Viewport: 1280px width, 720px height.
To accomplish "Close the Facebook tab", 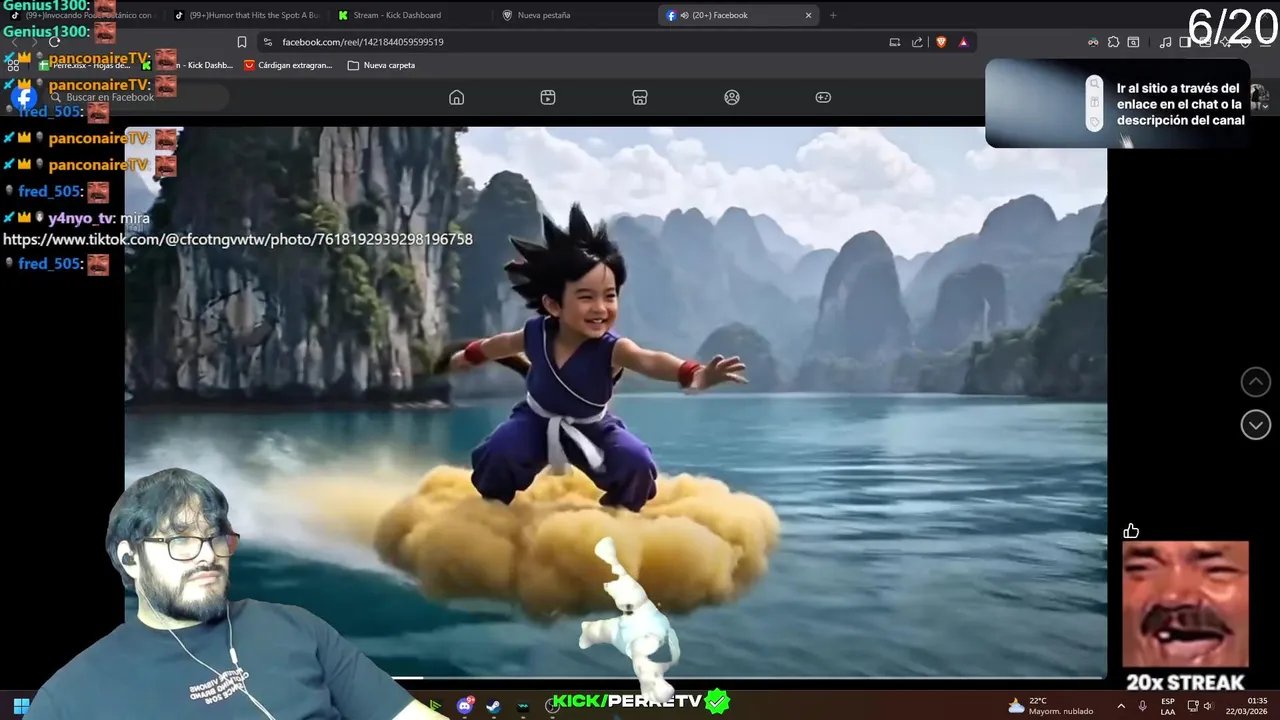I will click(808, 15).
